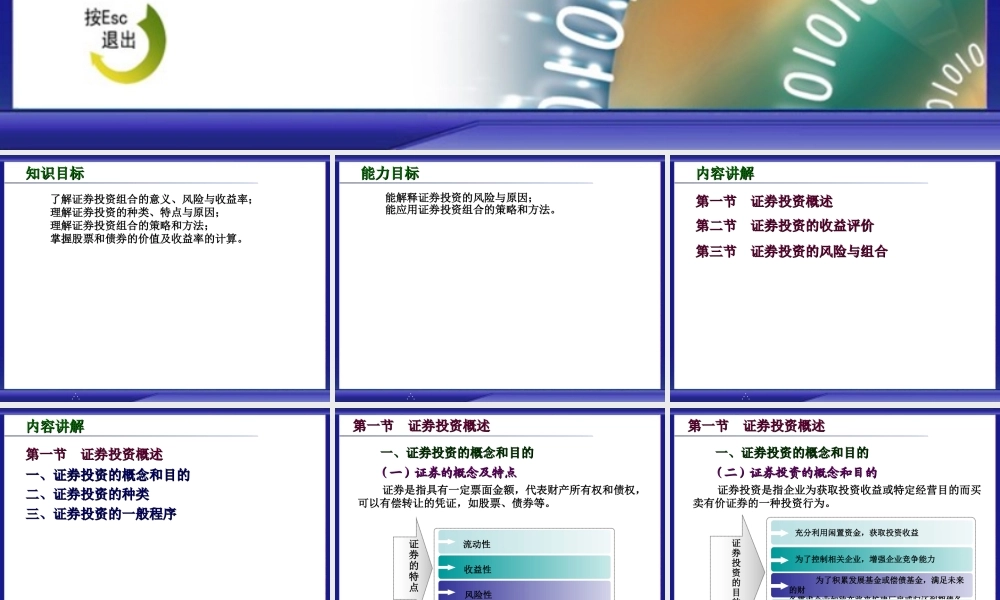Select 二、证券投资的种类 entry

86,494
